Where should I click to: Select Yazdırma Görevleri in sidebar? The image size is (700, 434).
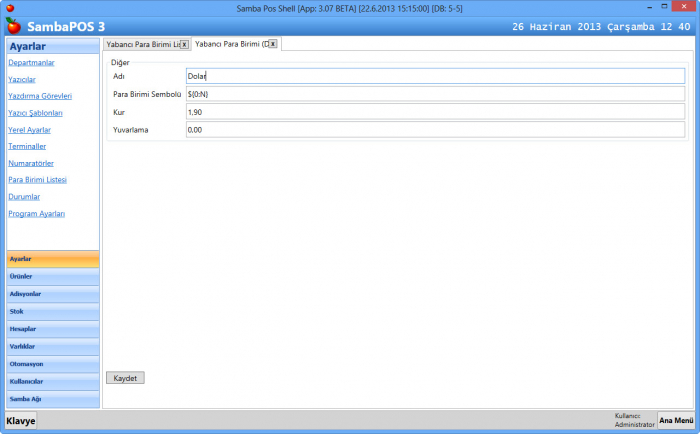[40, 96]
